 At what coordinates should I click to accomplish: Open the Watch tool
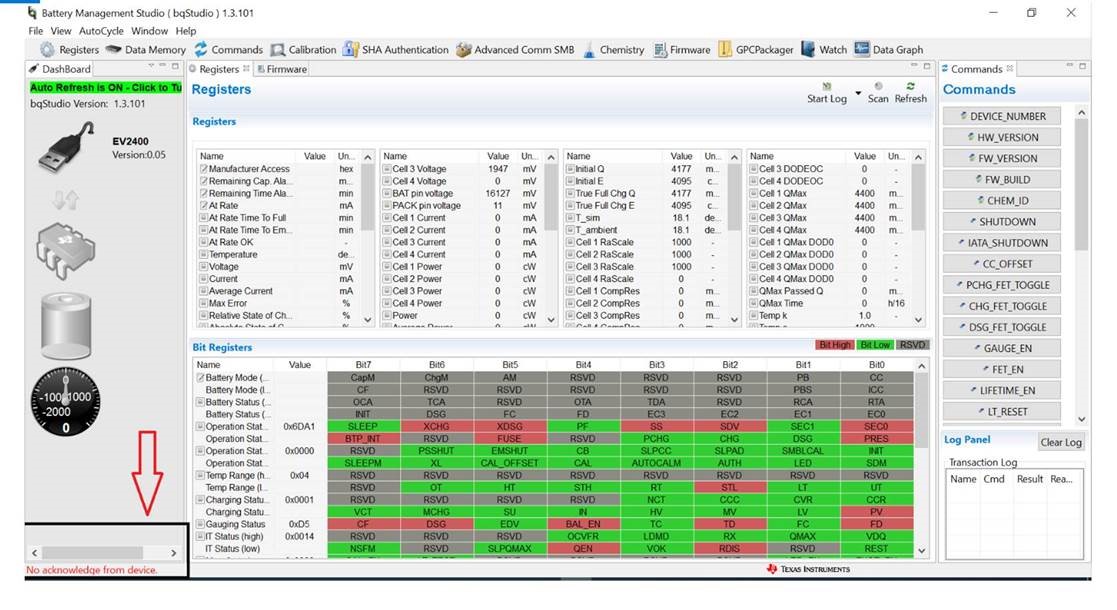(824, 50)
